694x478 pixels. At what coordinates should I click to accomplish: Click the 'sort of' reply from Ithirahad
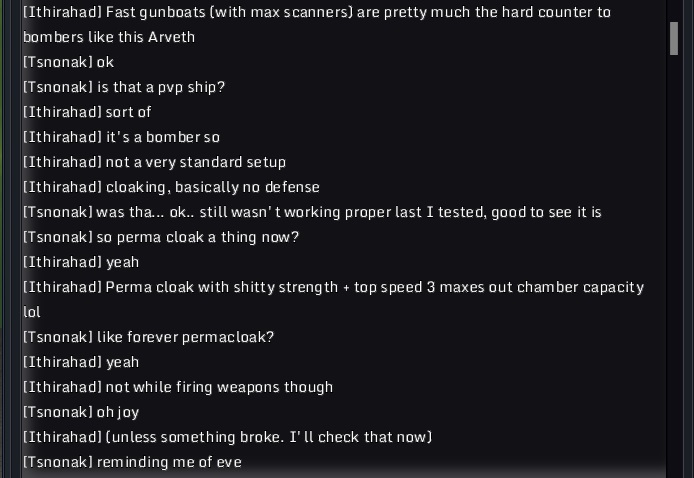click(x=129, y=112)
